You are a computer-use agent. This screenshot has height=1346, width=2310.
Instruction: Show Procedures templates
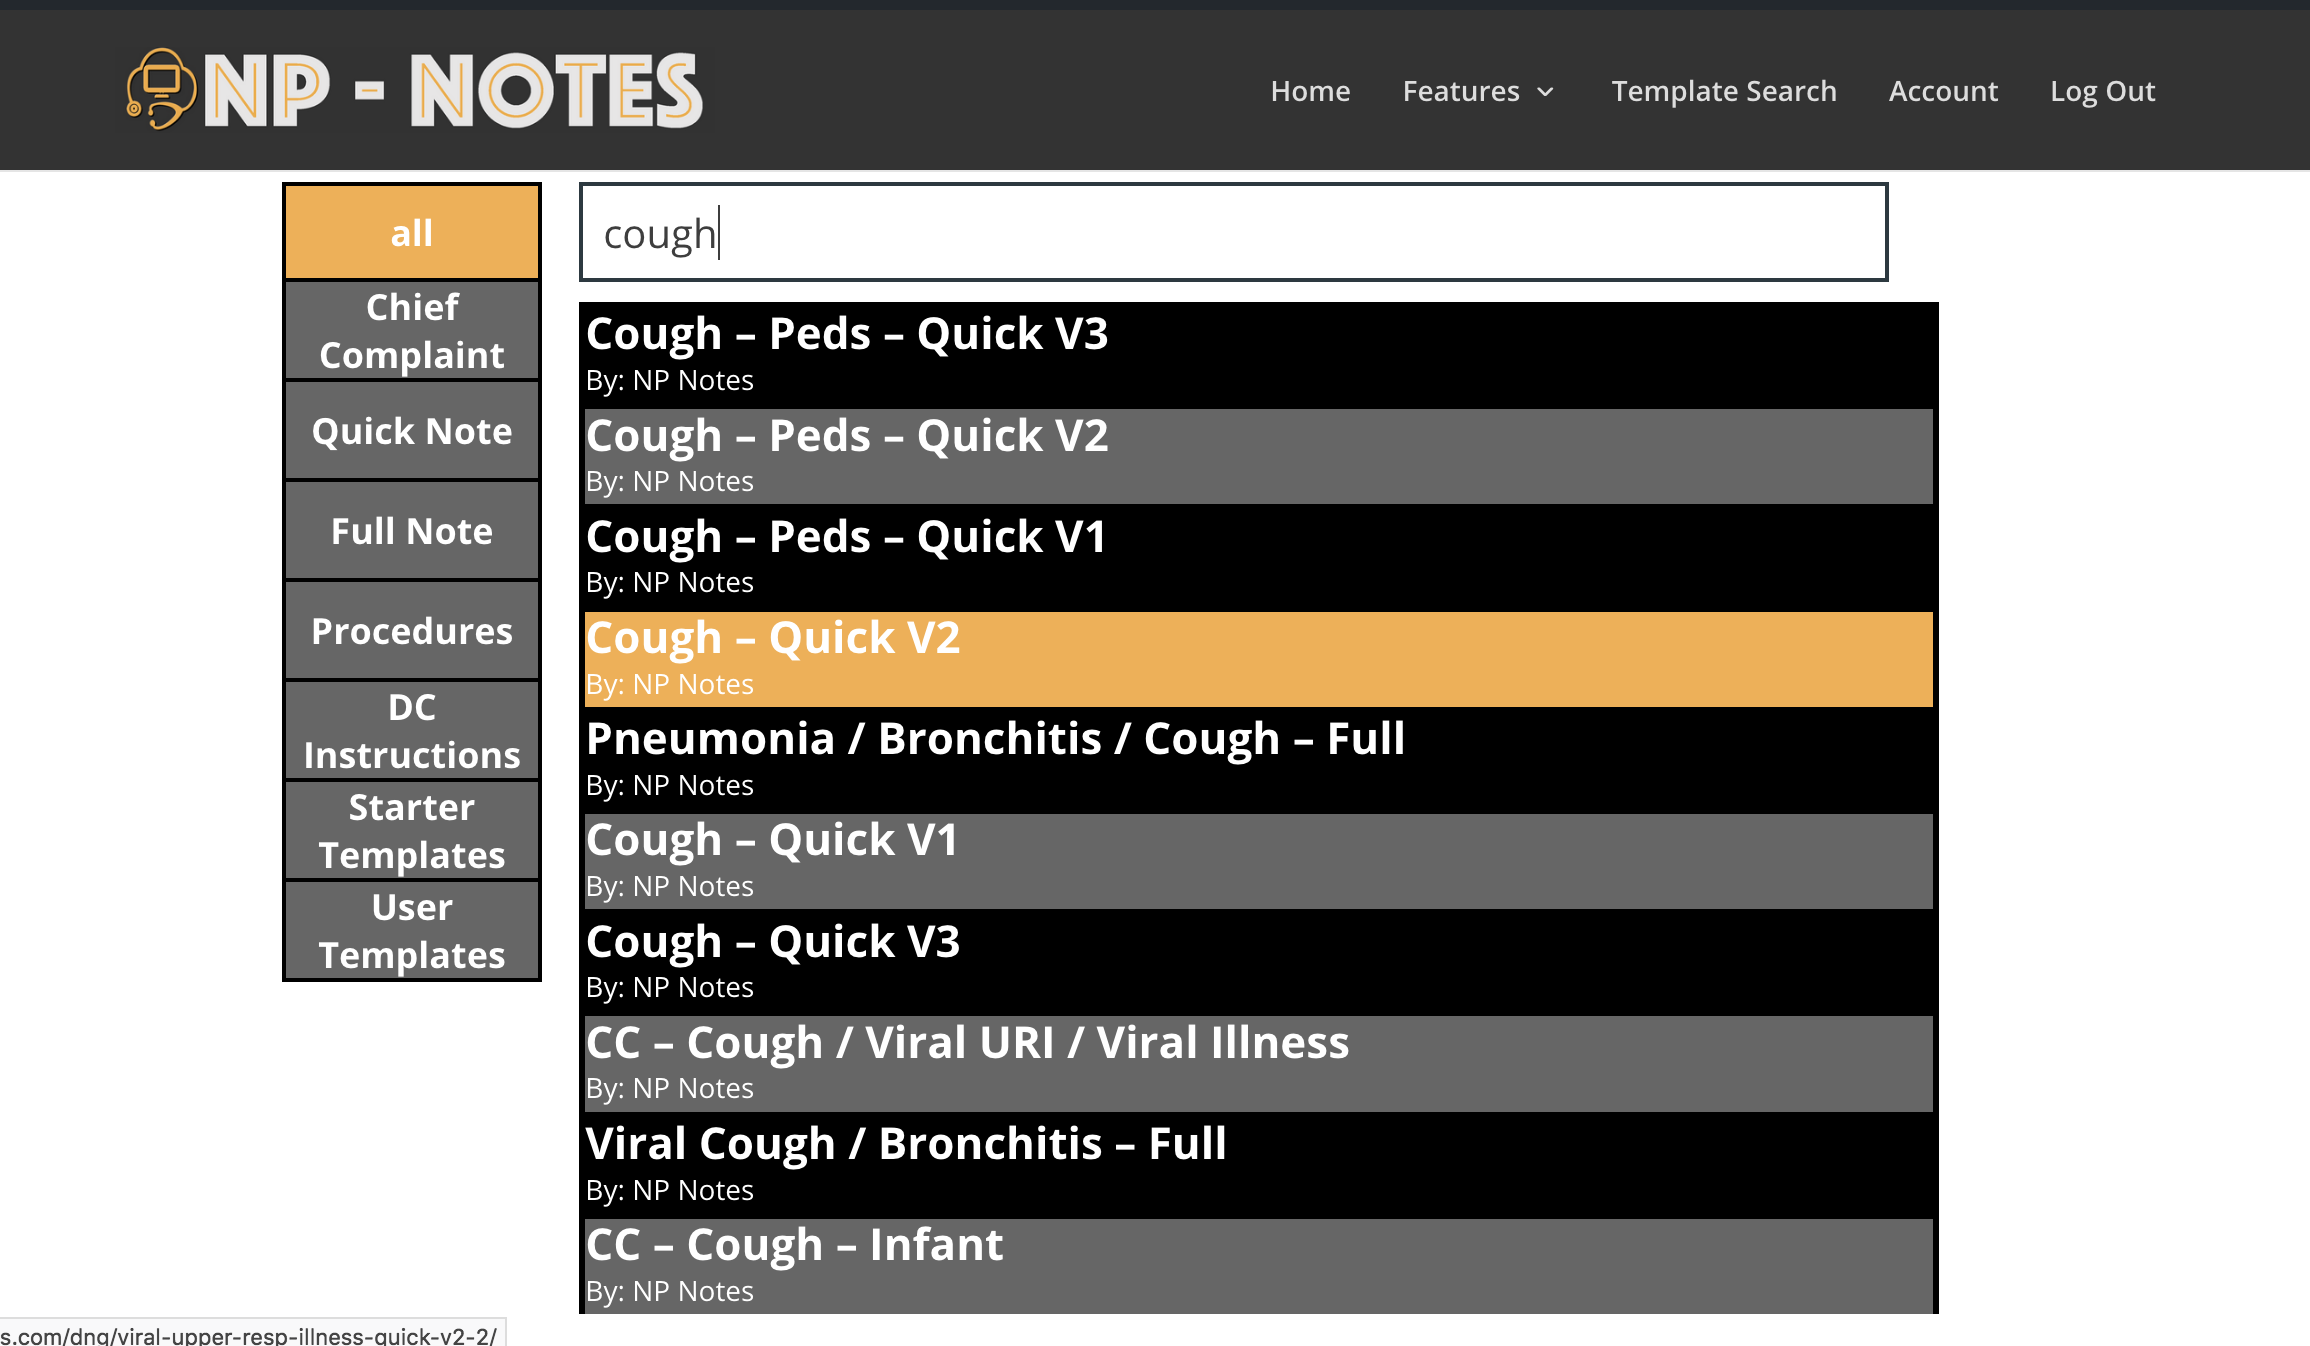pos(412,631)
